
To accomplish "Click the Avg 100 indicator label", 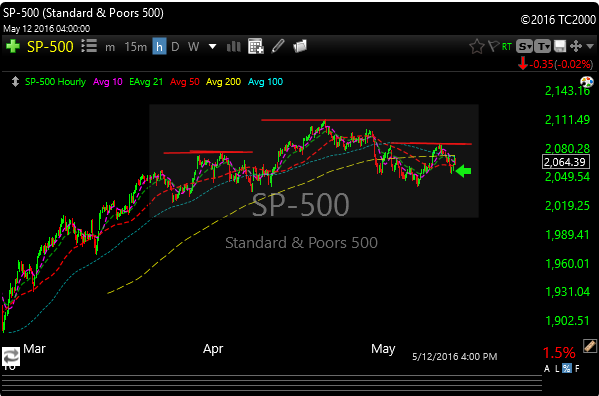I will 266,82.
